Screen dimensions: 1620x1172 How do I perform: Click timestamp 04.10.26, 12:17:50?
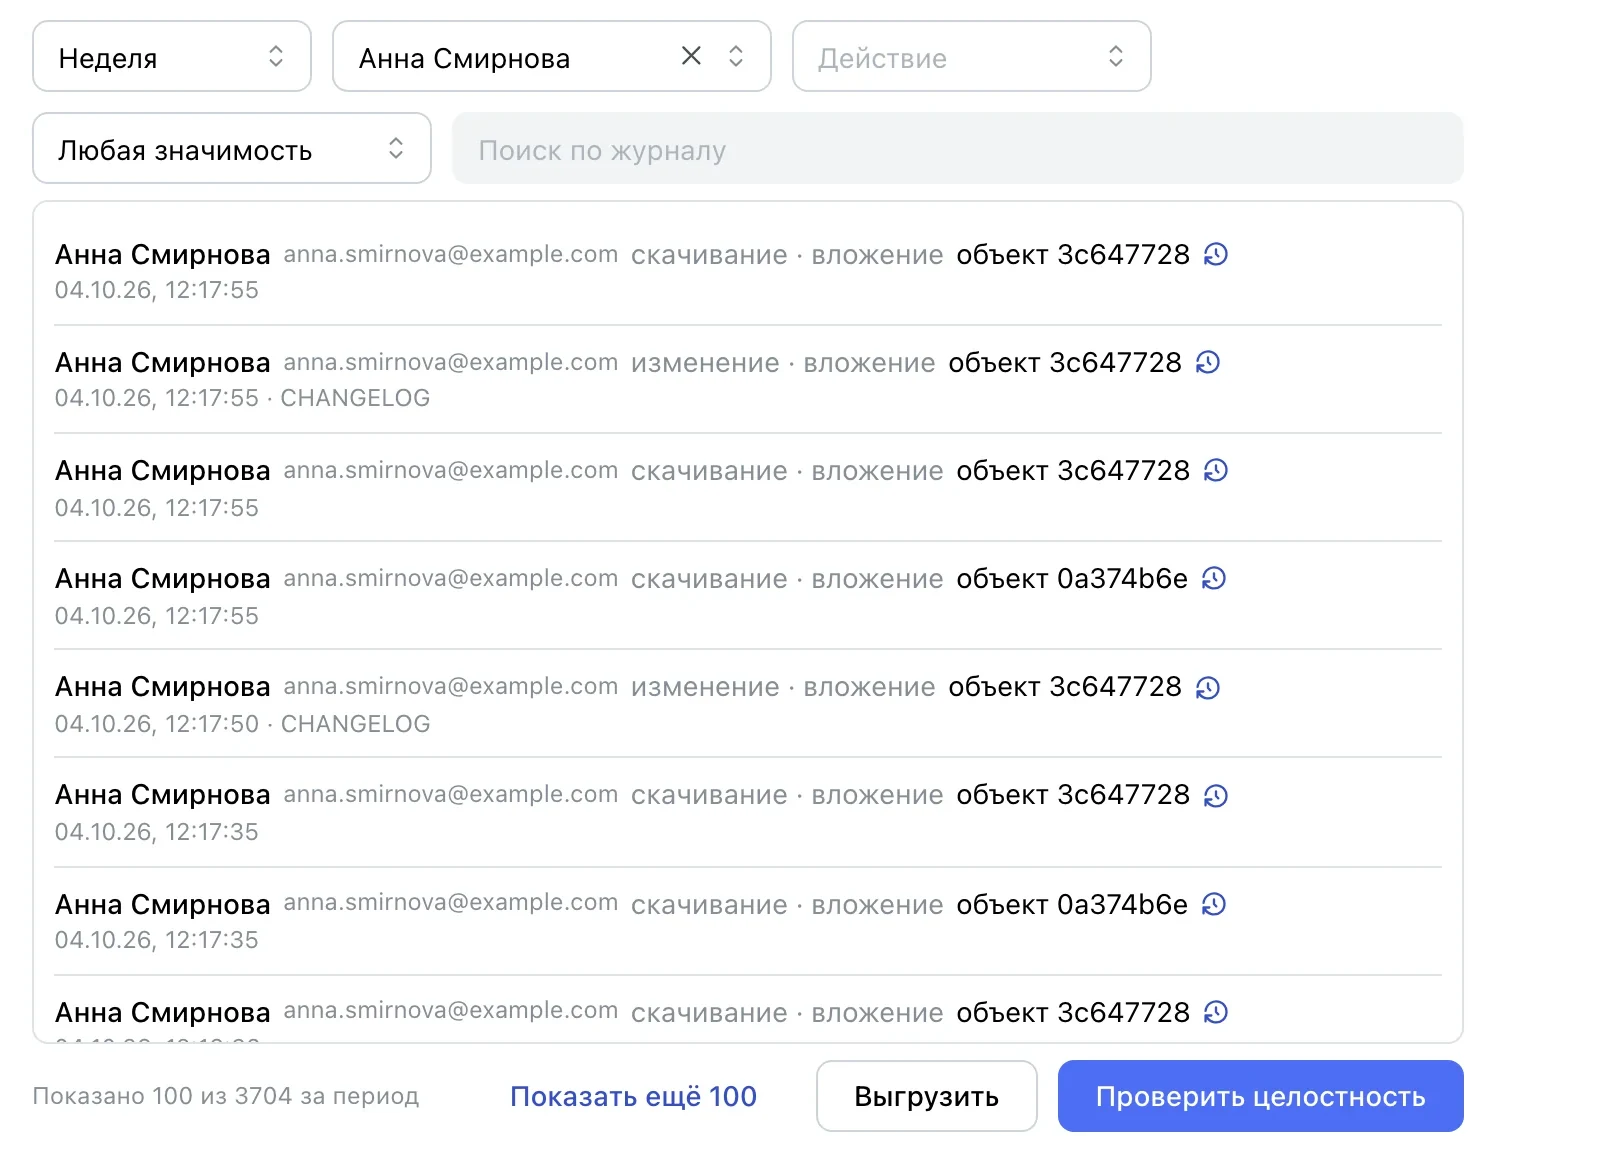[157, 724]
